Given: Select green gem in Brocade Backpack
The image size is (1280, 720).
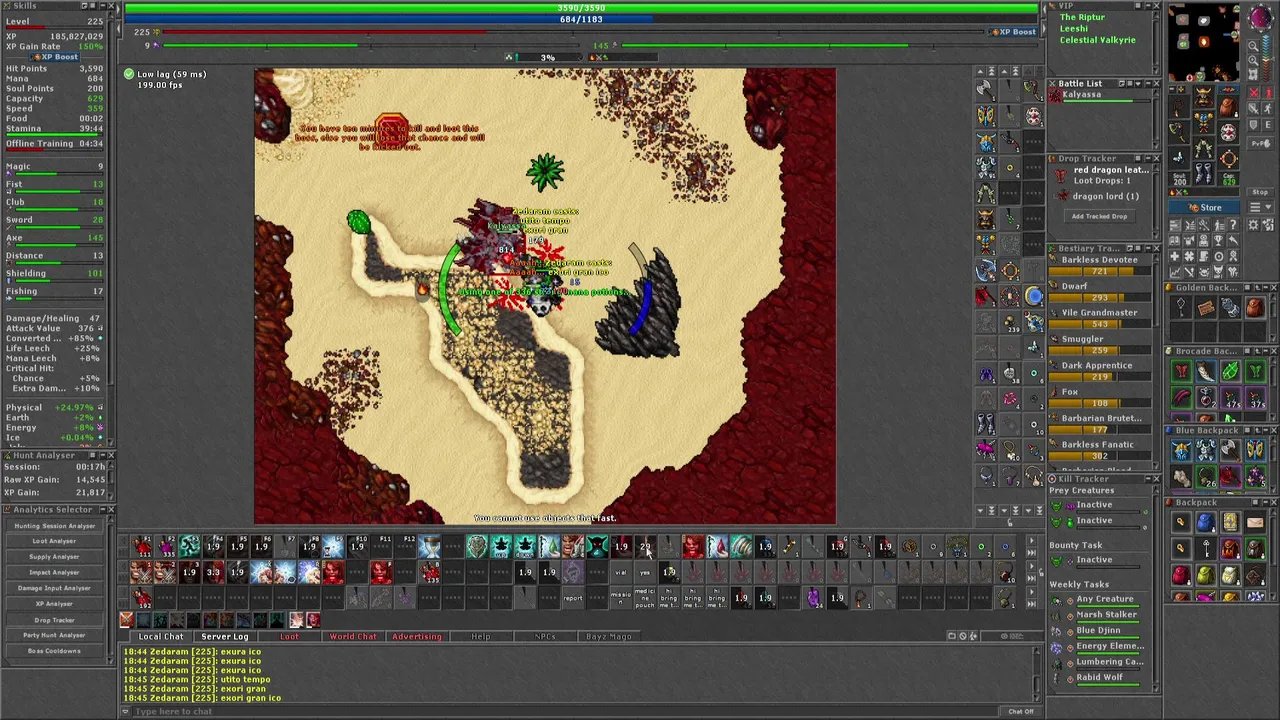Looking at the screenshot, I should point(1230,371).
